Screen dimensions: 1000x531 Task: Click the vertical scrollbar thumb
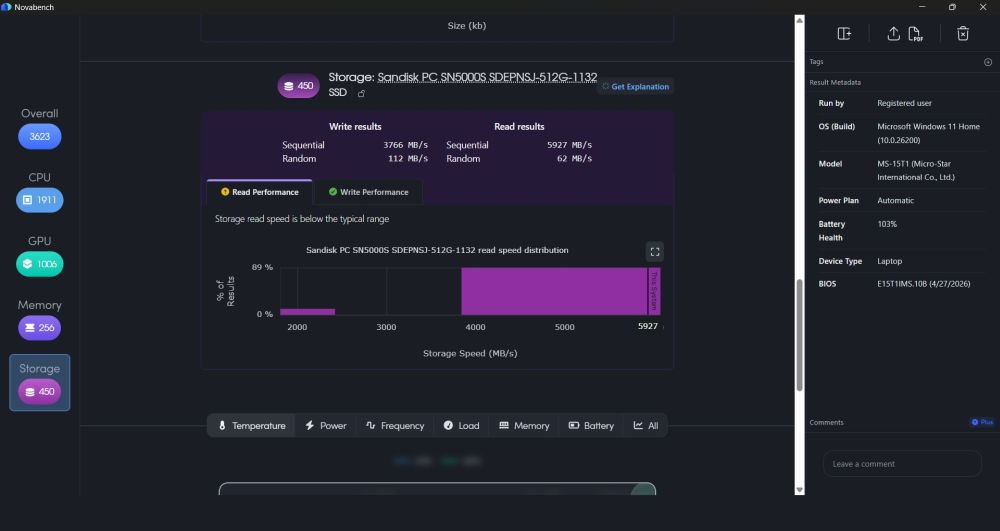[x=800, y=335]
